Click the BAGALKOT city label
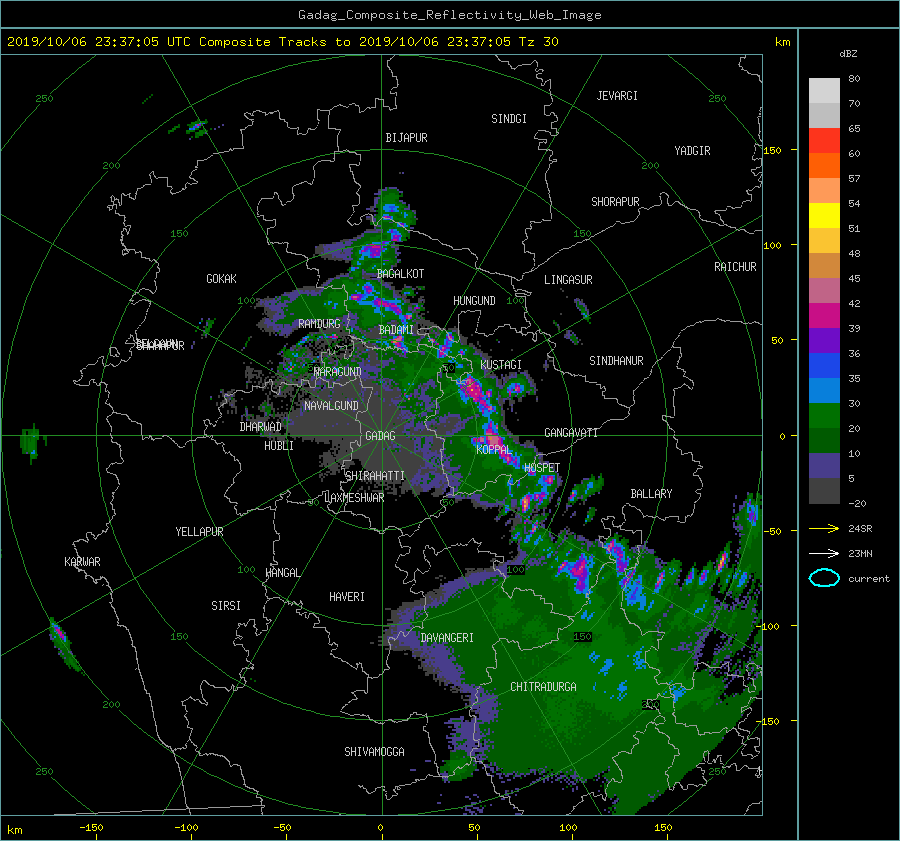The width and height of the screenshot is (900, 841). click(x=401, y=274)
